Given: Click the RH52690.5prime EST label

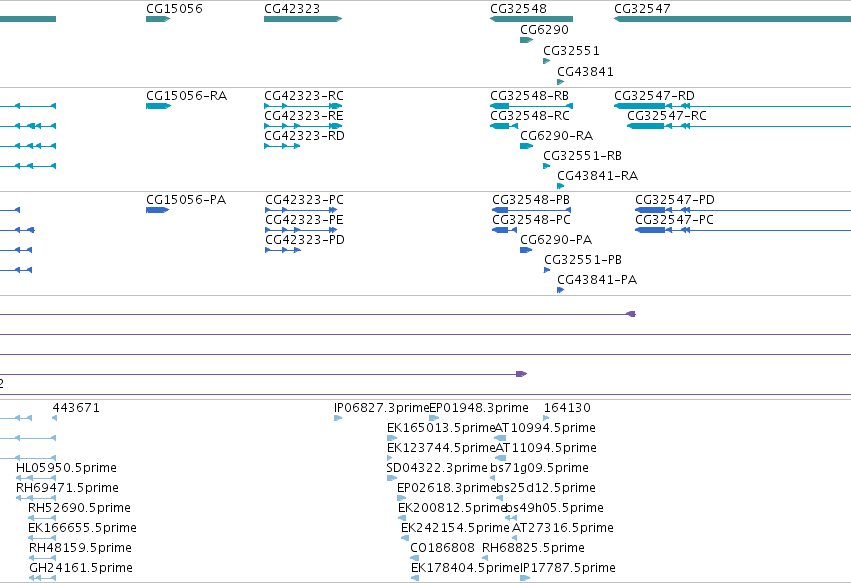Looking at the screenshot, I should click(x=79, y=508).
